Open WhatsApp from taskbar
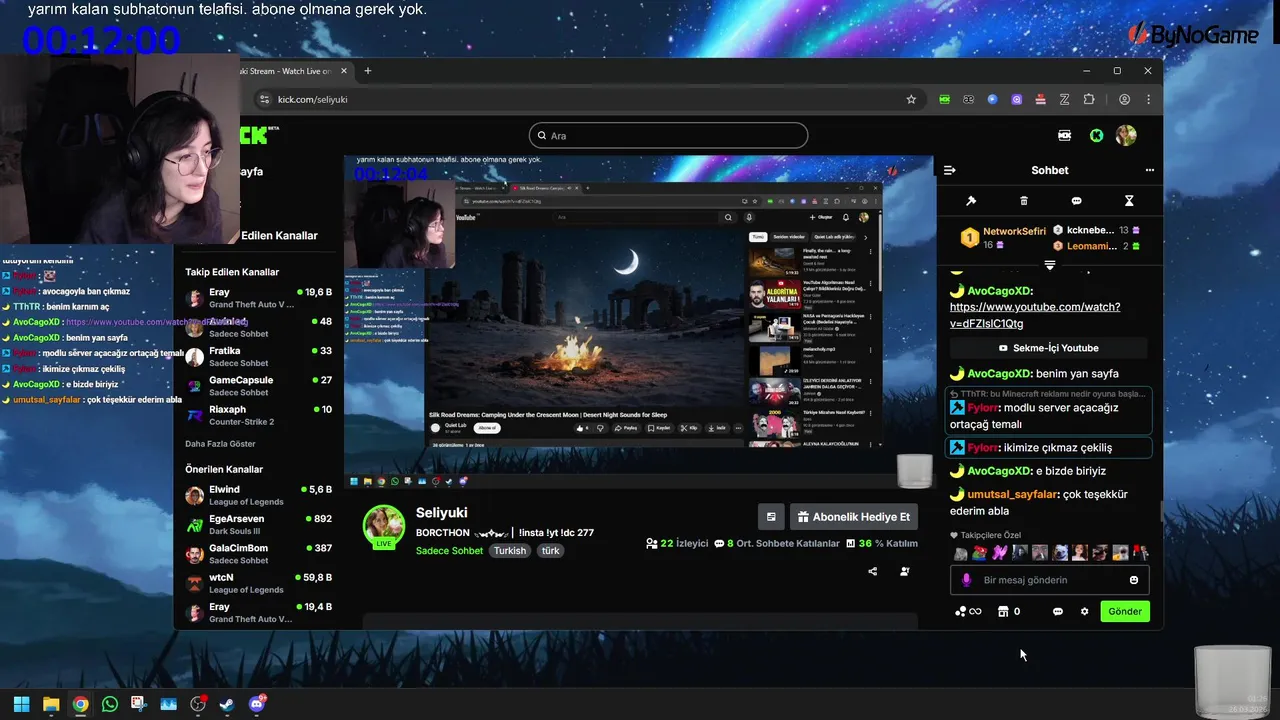 [x=110, y=704]
